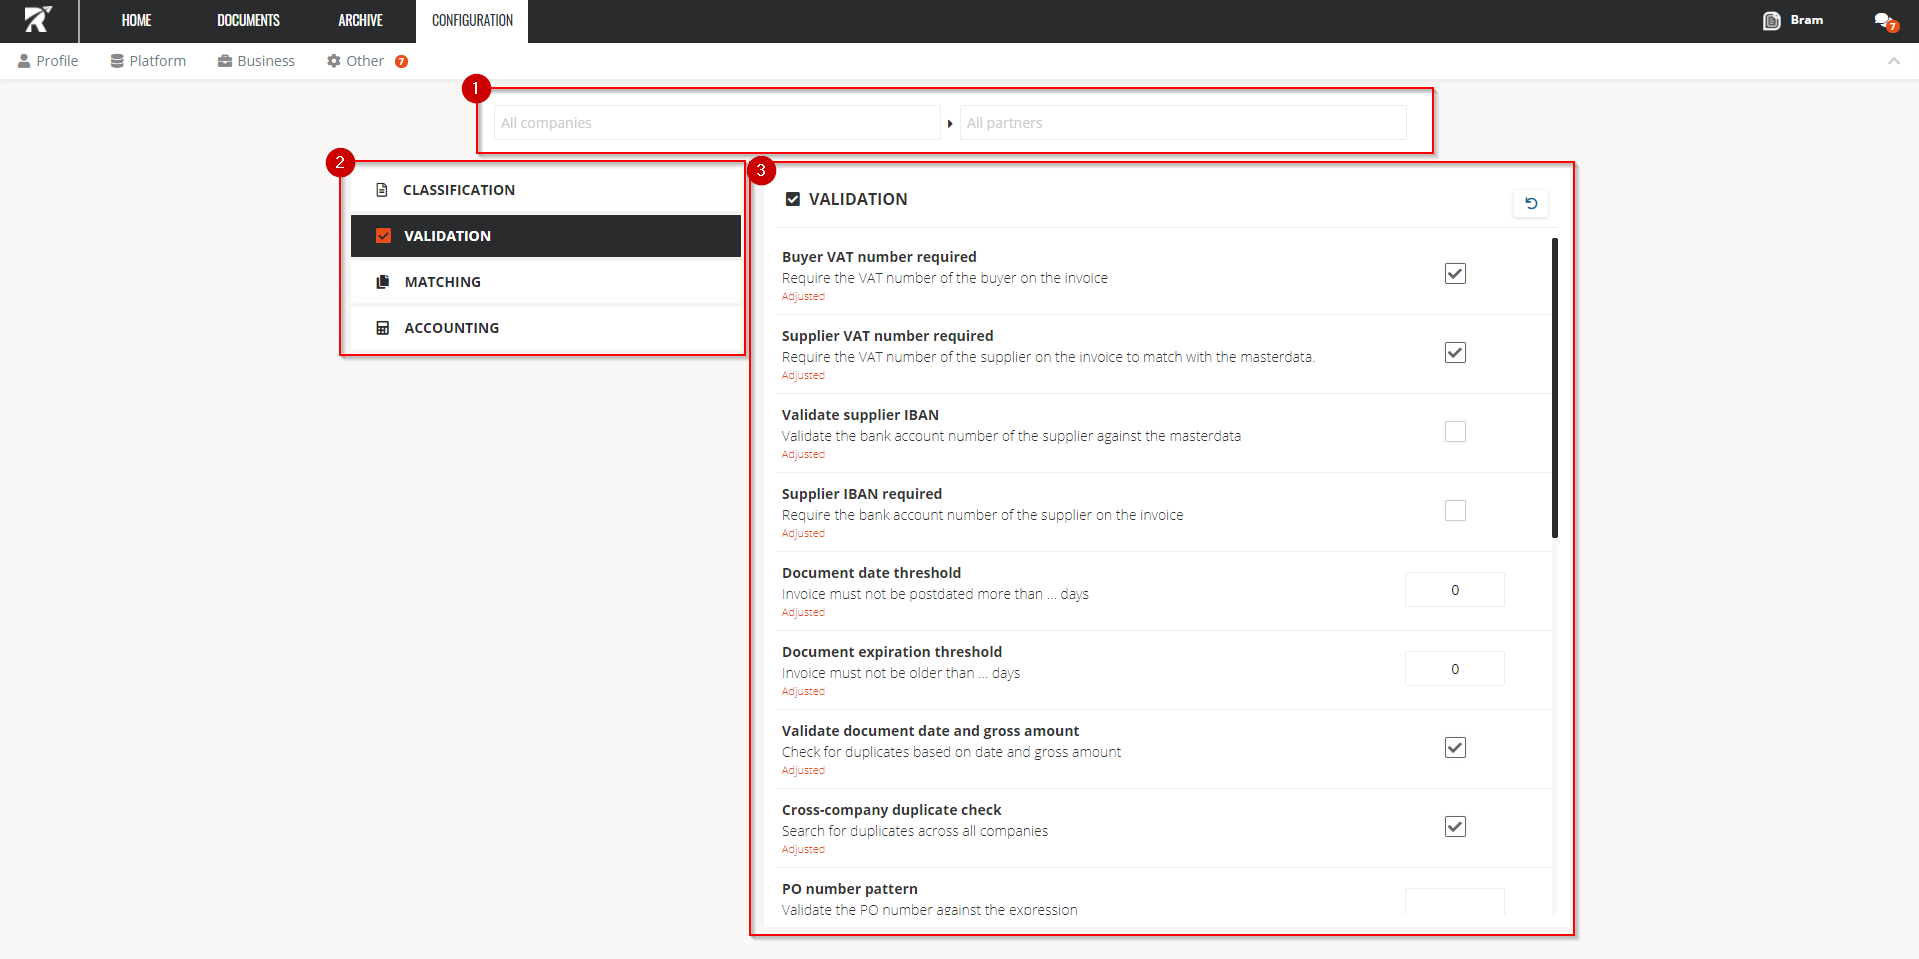Uncheck Buyer VAT number required
The image size is (1919, 959).
[1454, 274]
